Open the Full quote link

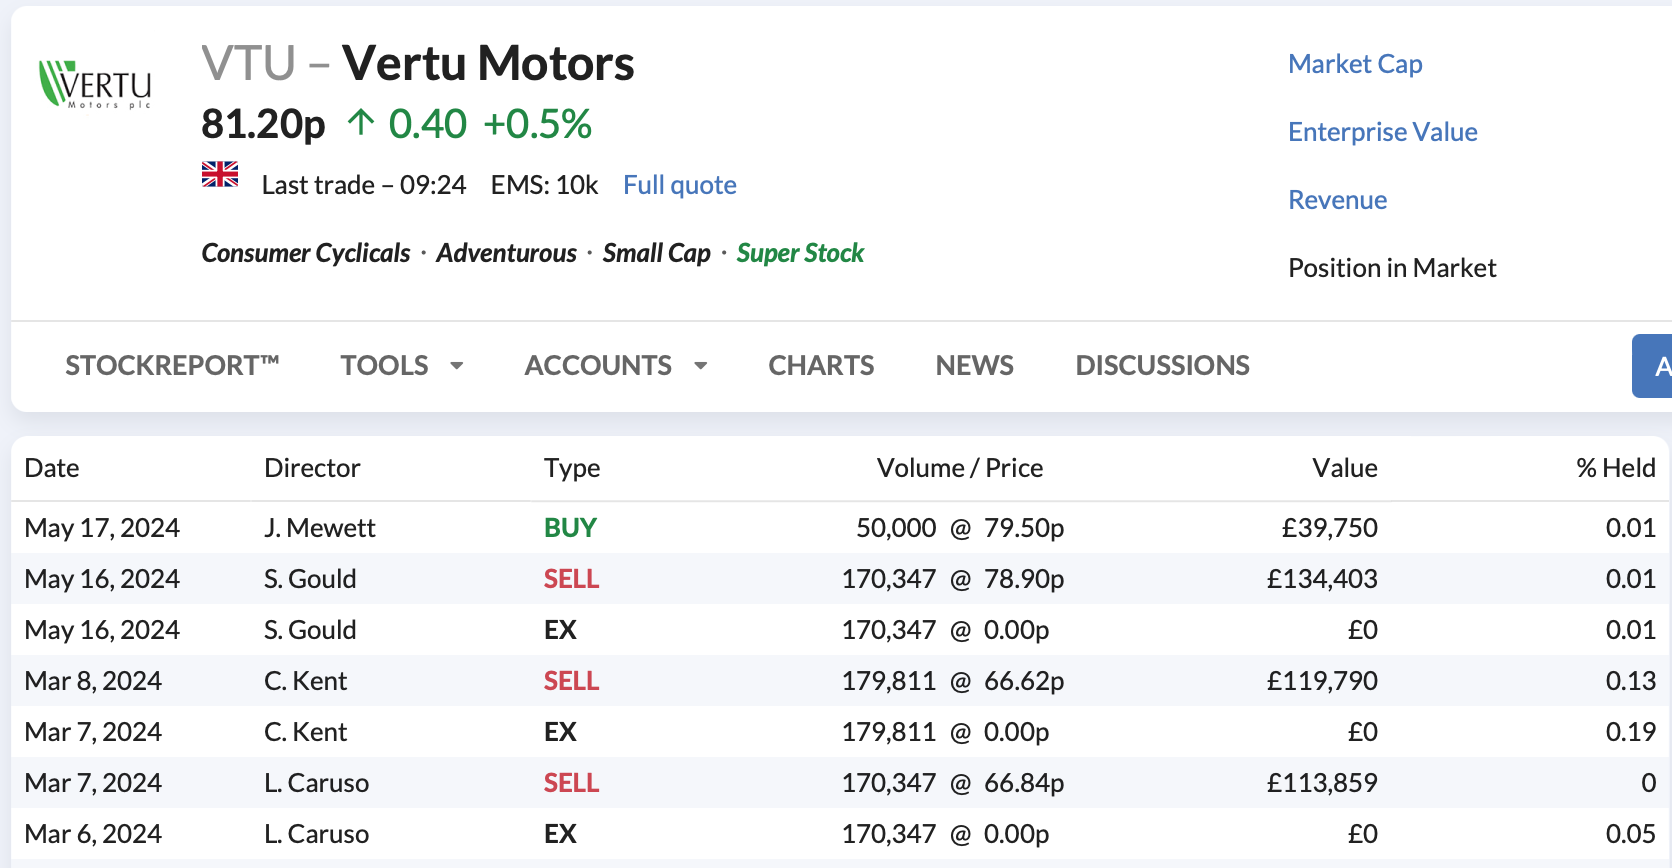coord(680,185)
